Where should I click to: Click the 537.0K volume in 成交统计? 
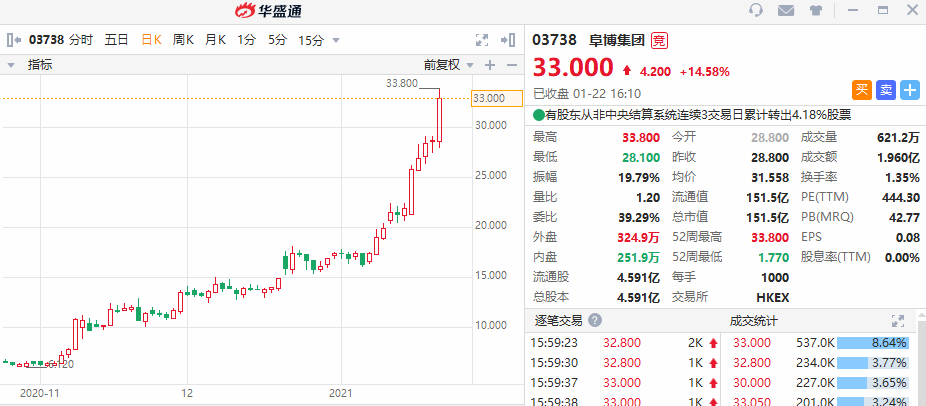coord(815,342)
